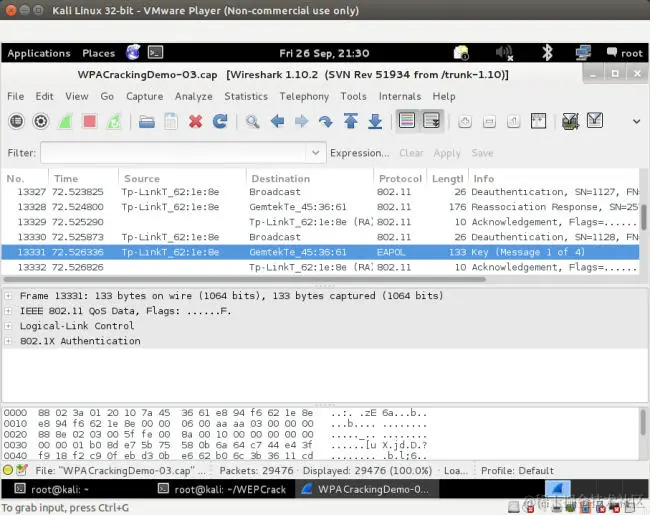650x515 pixels.
Task: Go to specified packet number icon
Action: coord(326,121)
